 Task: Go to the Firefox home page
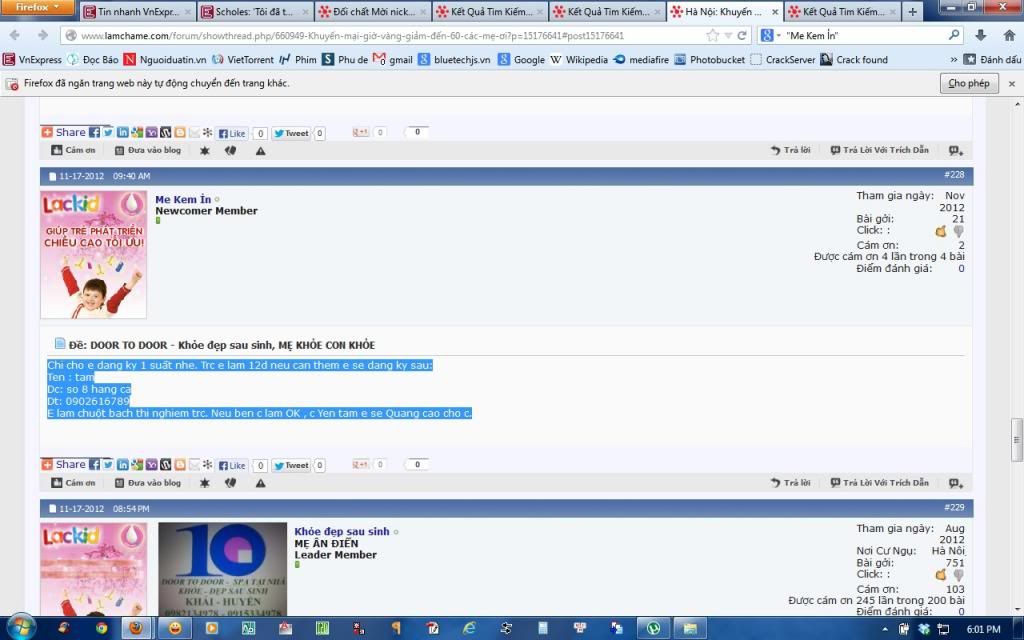1009,35
